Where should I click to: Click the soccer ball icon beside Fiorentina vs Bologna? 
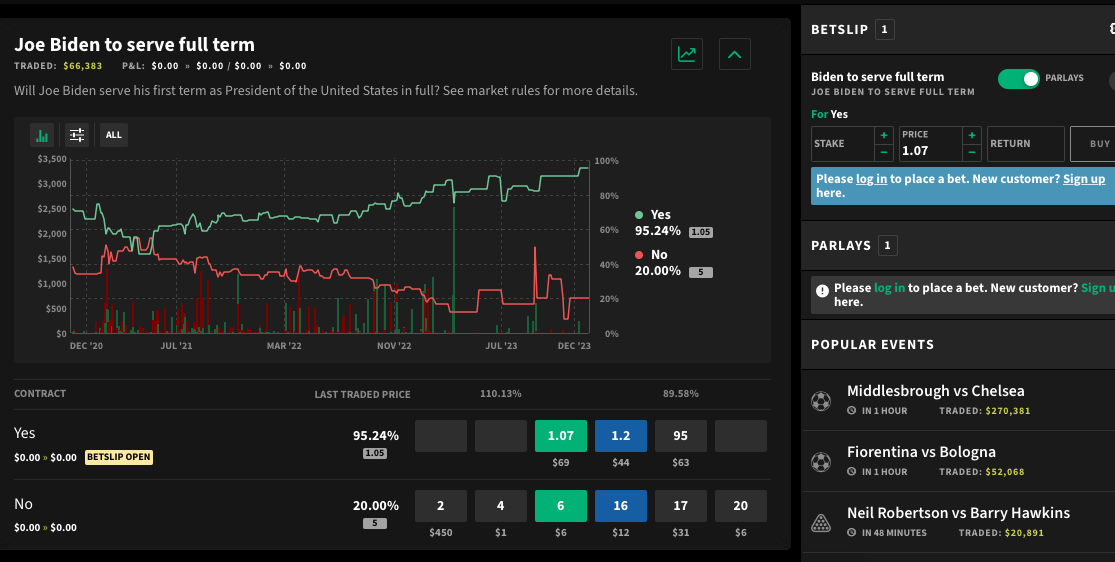[821, 462]
